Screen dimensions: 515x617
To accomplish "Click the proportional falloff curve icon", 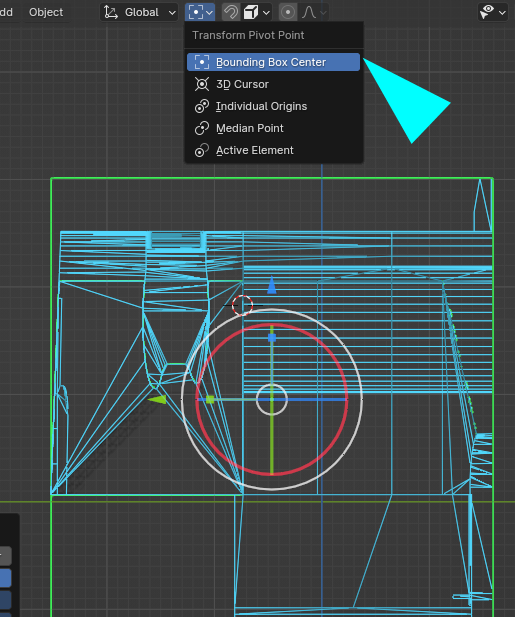I will pyautogui.click(x=309, y=13).
